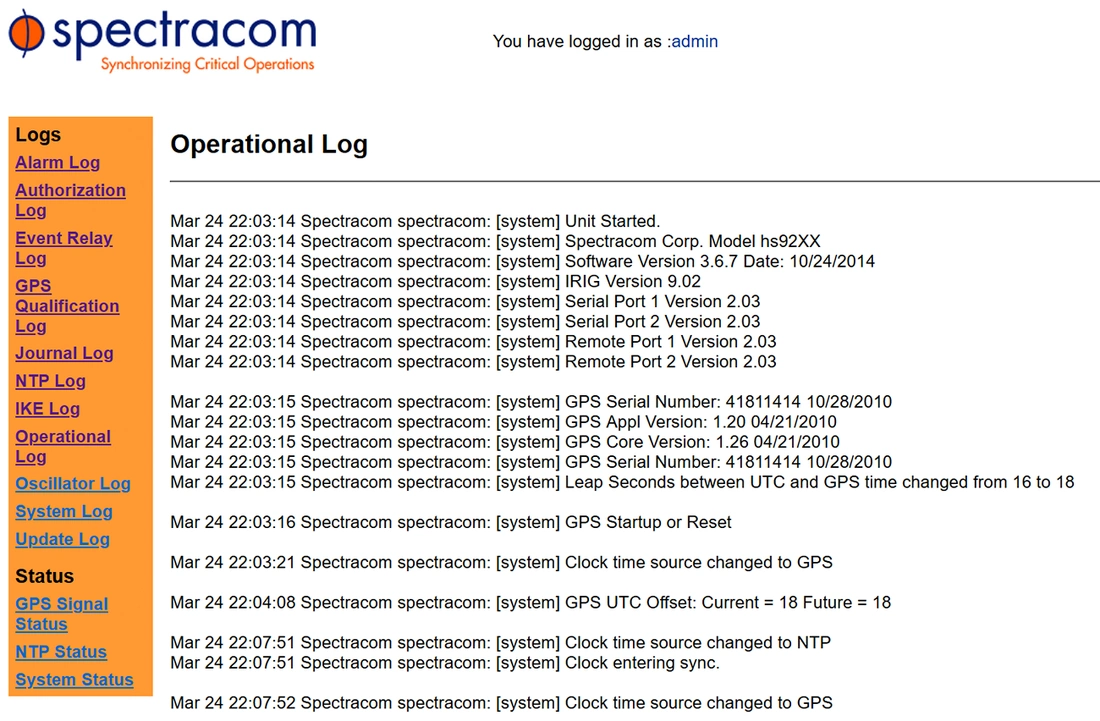This screenshot has width=1100, height=721.
Task: Click the admin username link
Action: [695, 41]
